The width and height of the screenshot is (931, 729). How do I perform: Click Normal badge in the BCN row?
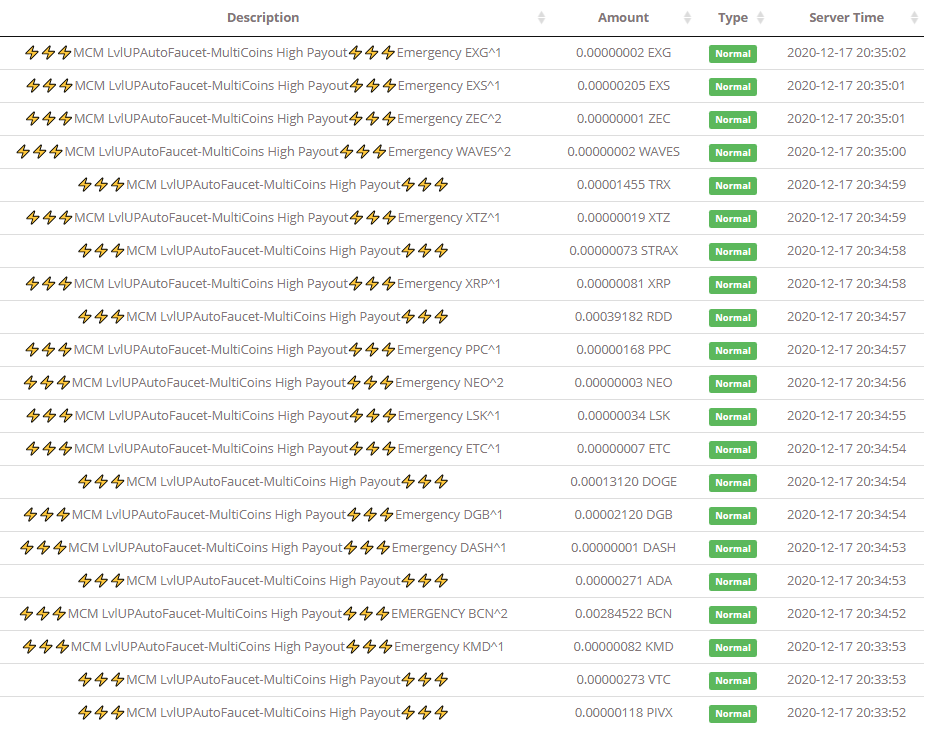click(x=733, y=615)
